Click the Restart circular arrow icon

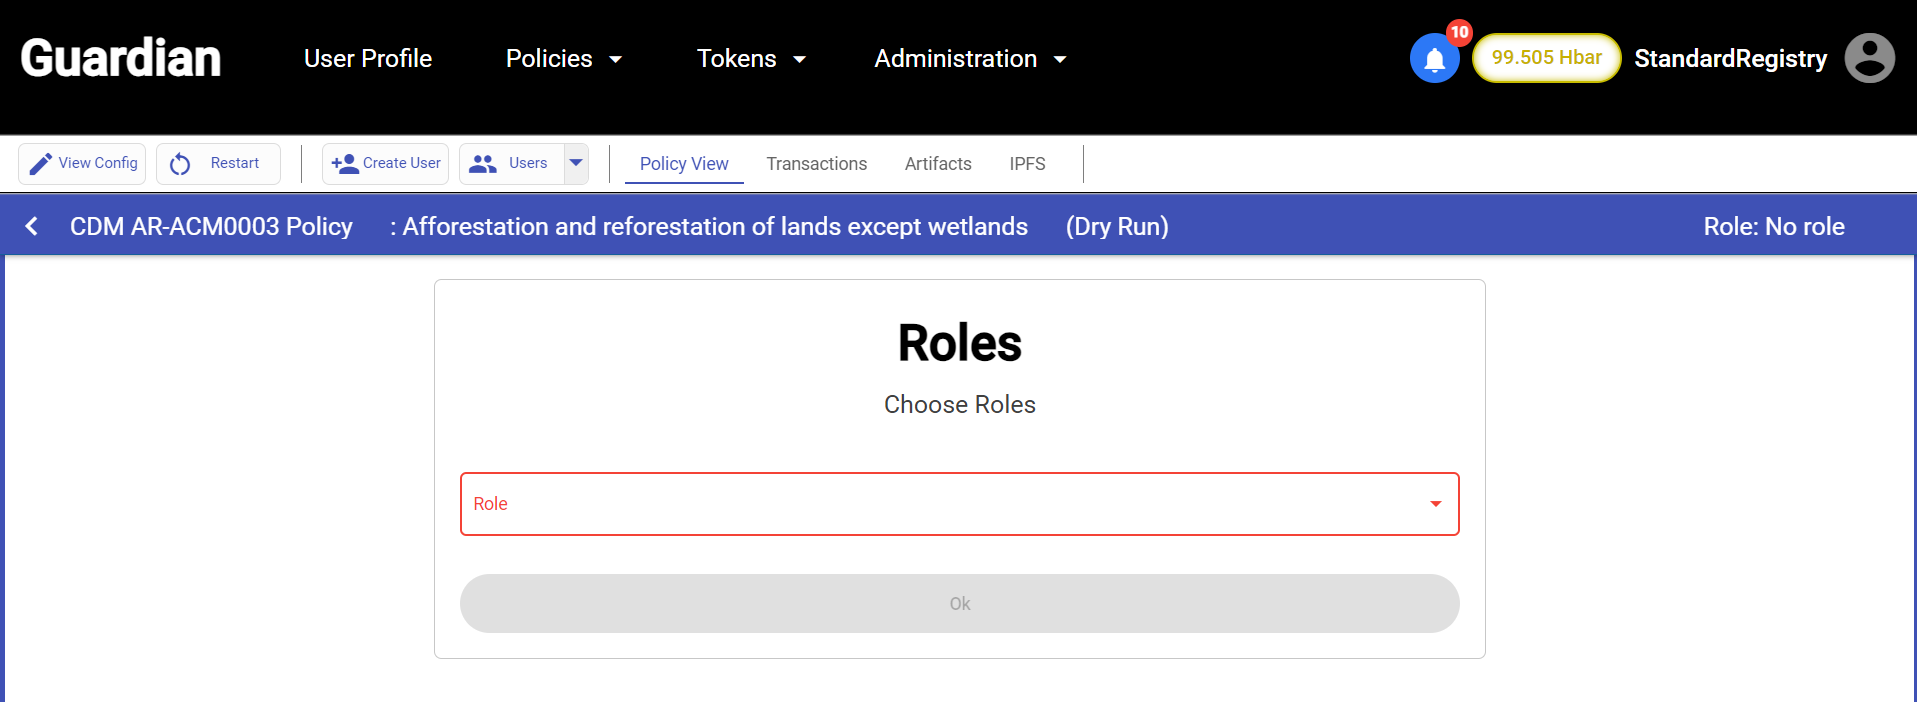click(x=180, y=164)
